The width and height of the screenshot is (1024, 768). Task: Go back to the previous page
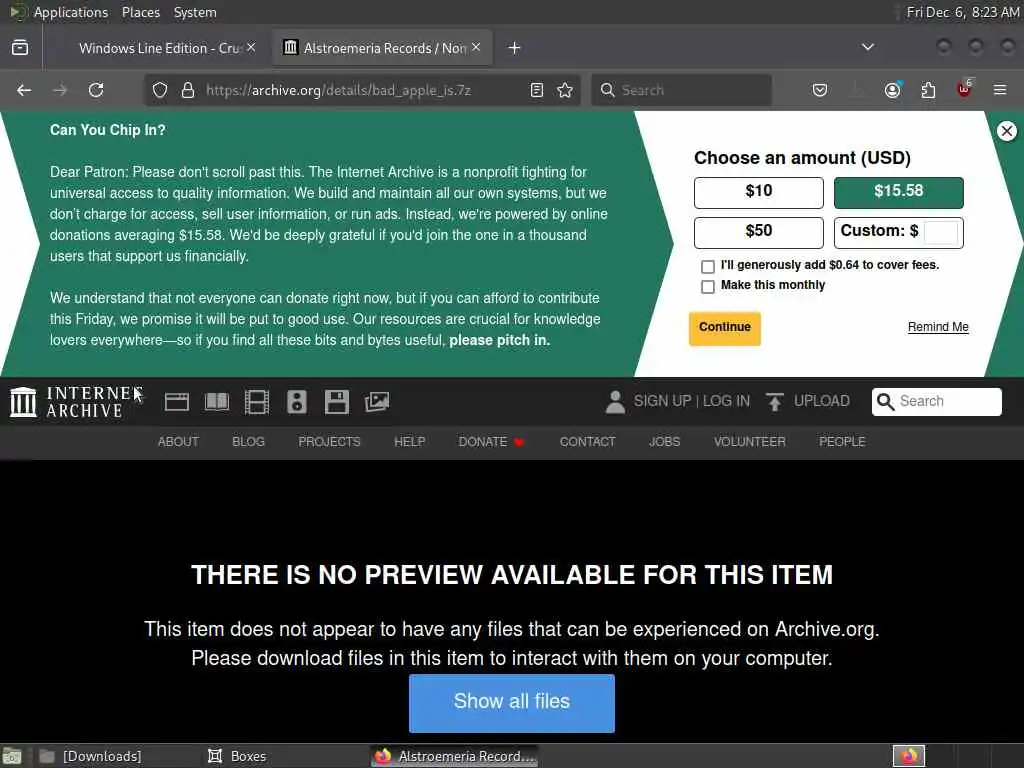pos(24,90)
